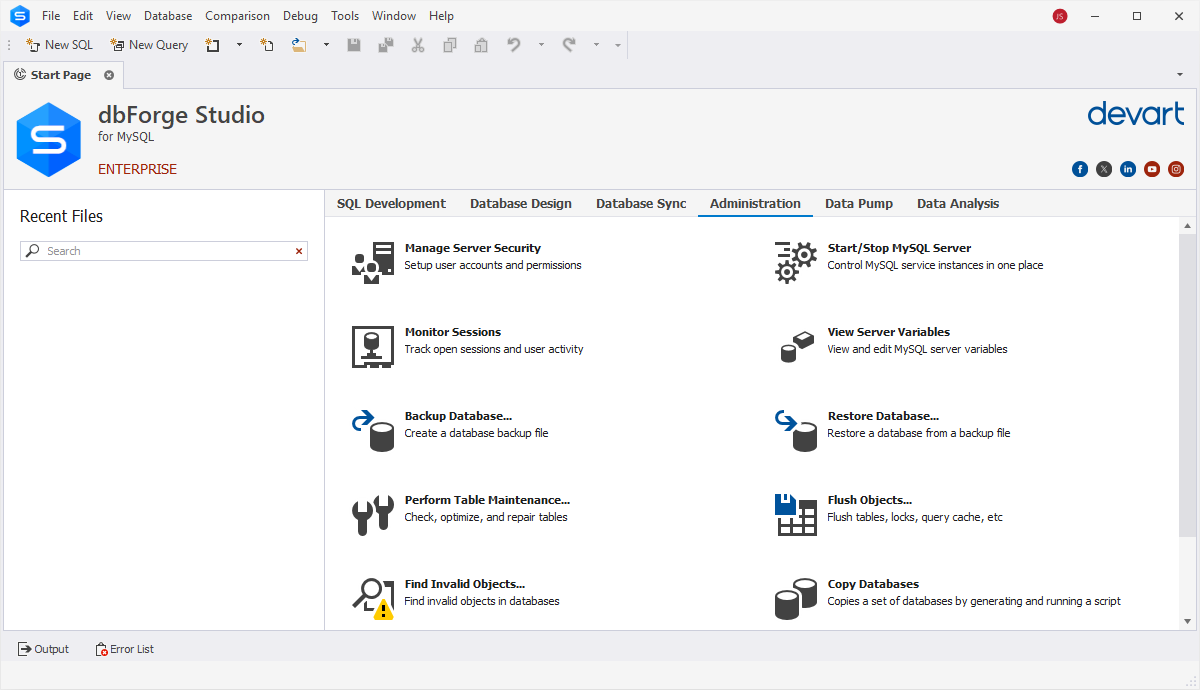Open the View menu
The image size is (1200, 690).
pos(118,16)
